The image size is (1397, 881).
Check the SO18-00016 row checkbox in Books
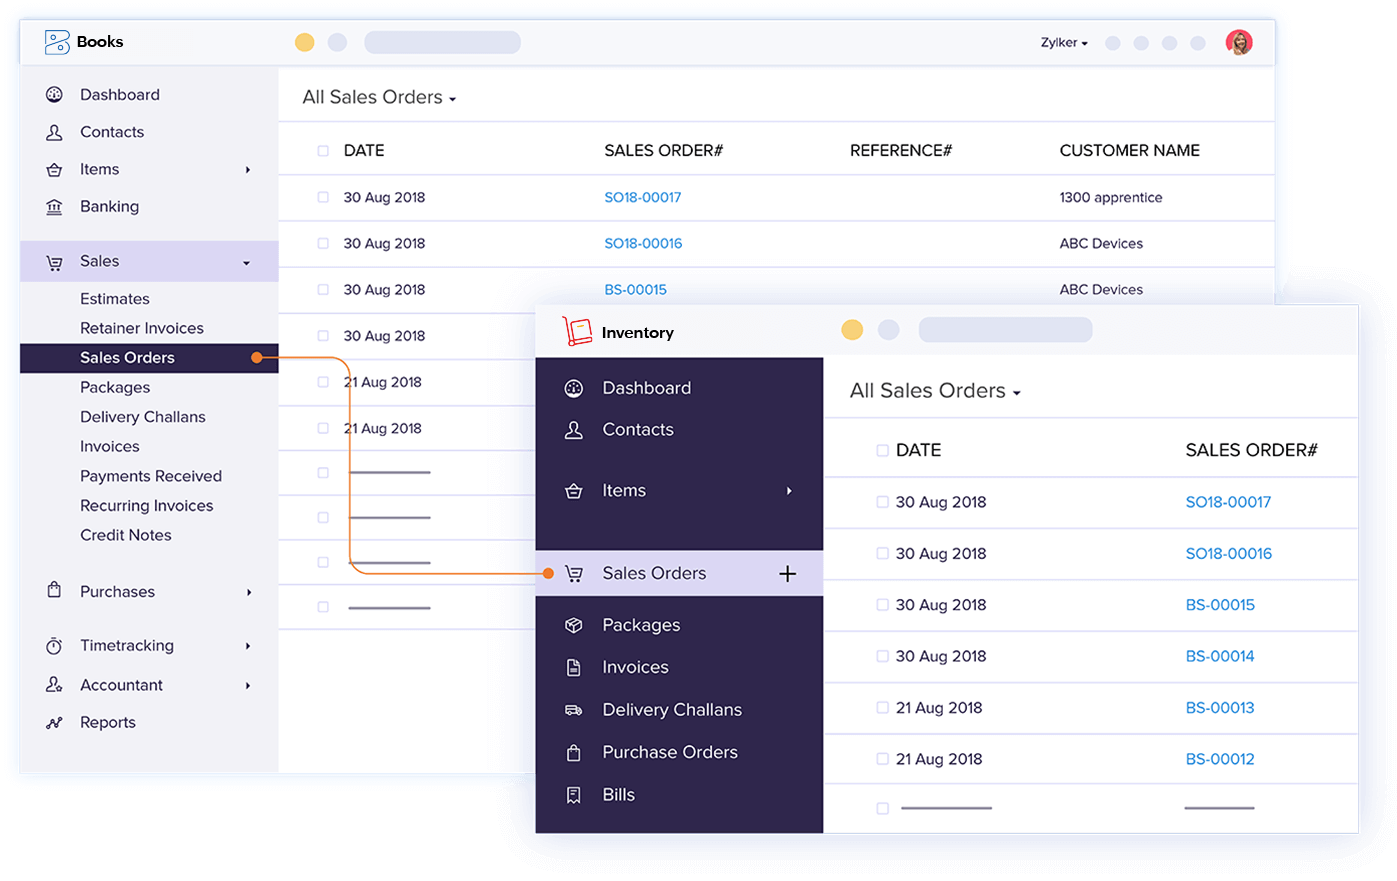(x=323, y=244)
